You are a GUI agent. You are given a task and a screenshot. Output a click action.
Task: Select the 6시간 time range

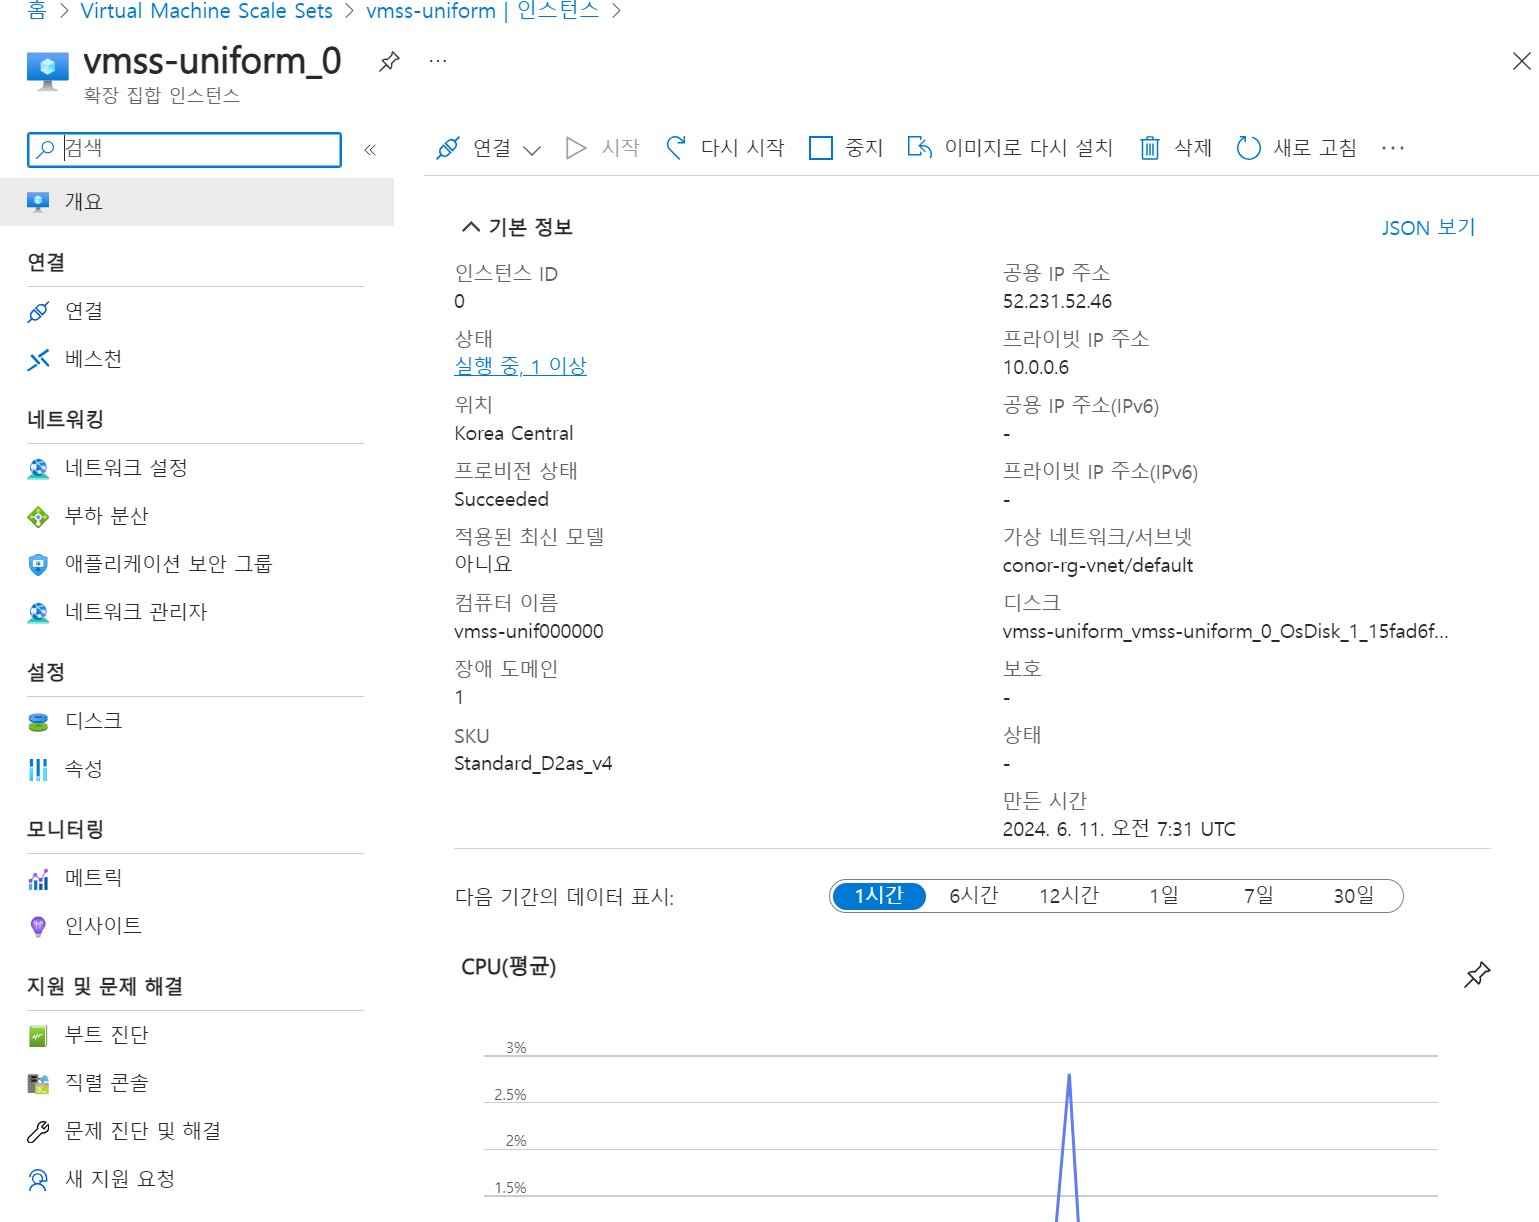[x=974, y=896]
